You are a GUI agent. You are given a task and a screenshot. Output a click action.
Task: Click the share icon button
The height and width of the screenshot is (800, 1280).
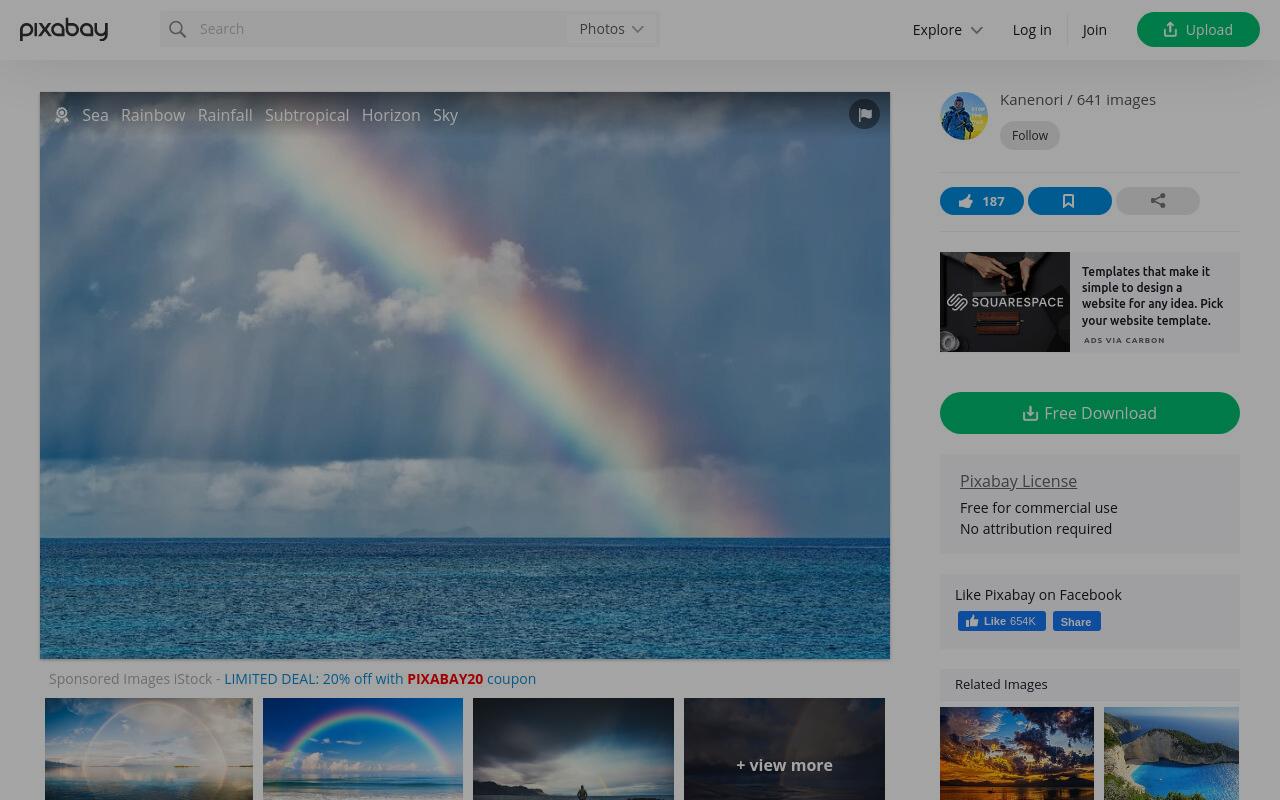point(1158,201)
